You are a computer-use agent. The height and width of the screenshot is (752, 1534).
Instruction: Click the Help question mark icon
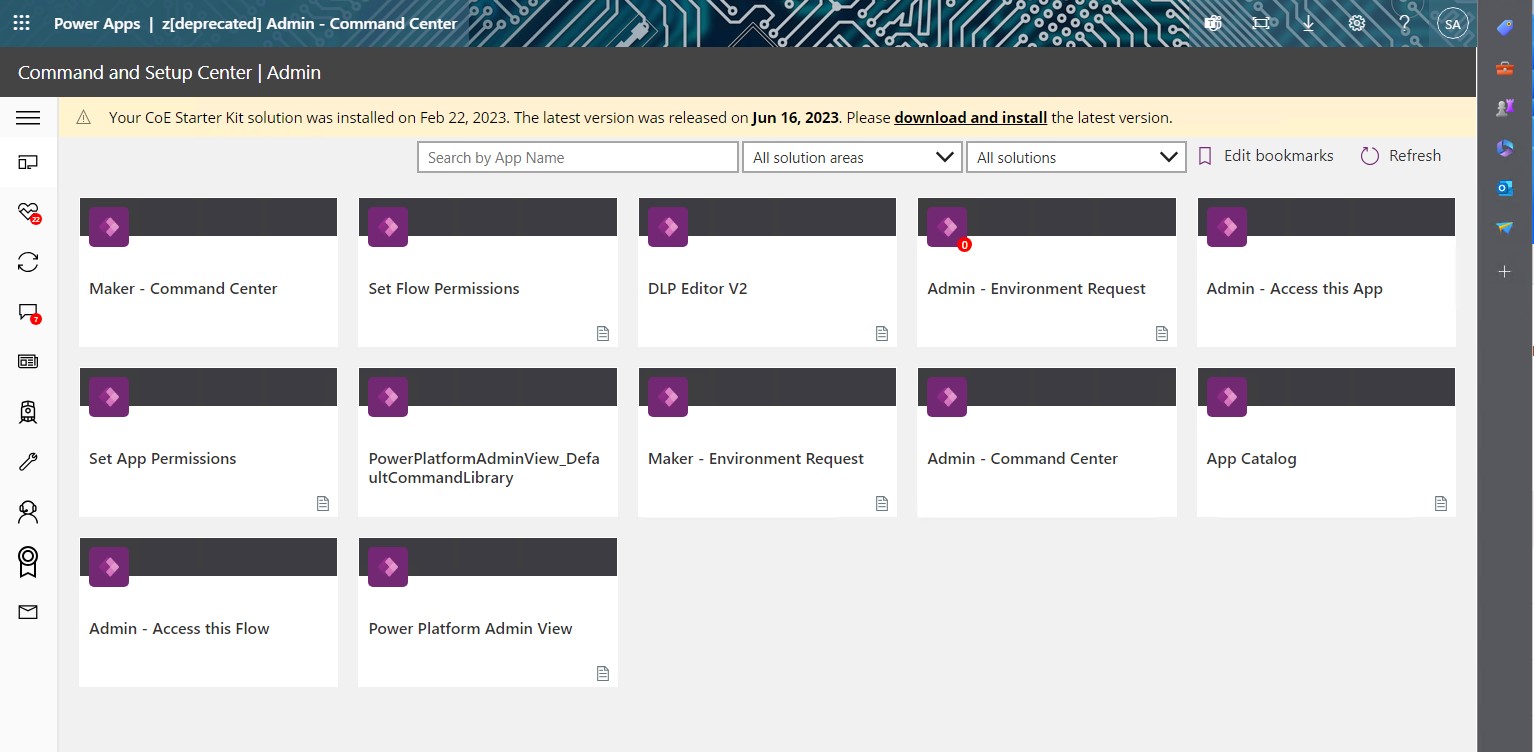pyautogui.click(x=1404, y=23)
